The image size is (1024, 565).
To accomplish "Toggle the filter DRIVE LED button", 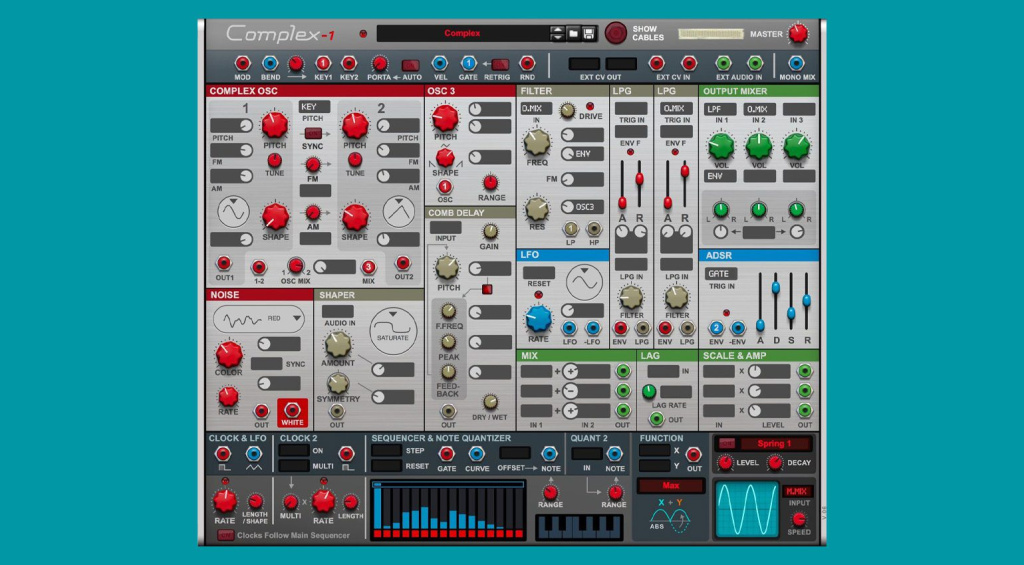I will [x=590, y=106].
